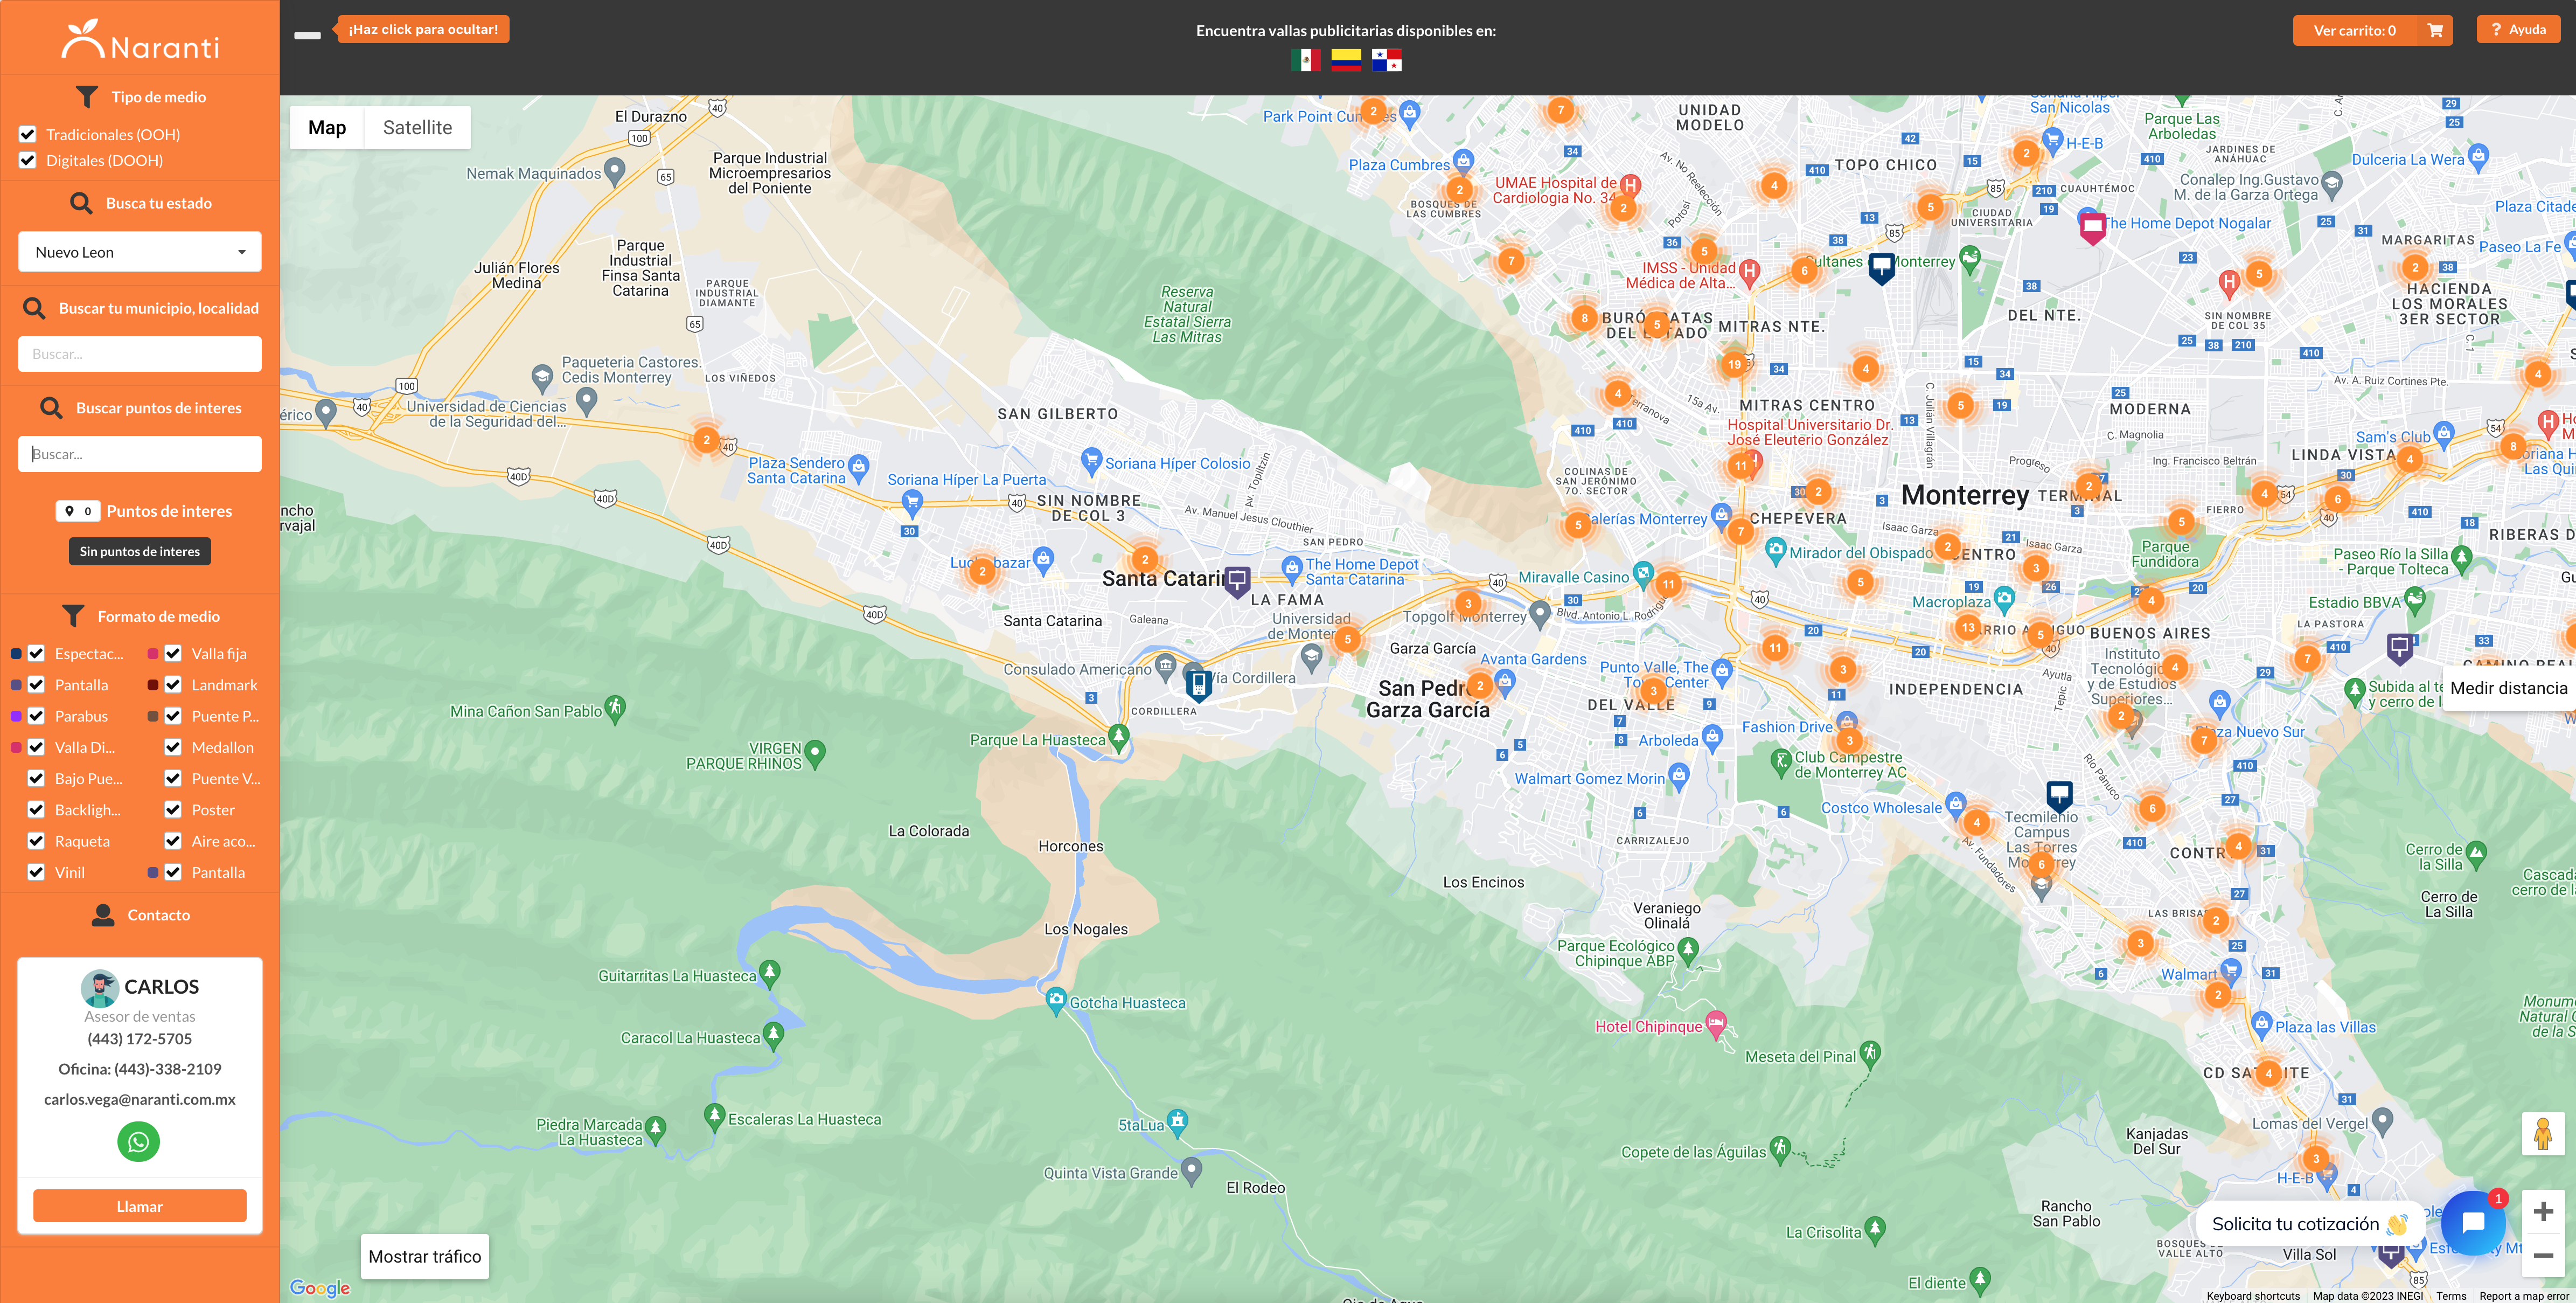Screen dimensions: 2576x1303
Task: Click cluster marker 19 in Mitras
Action: (1734, 364)
